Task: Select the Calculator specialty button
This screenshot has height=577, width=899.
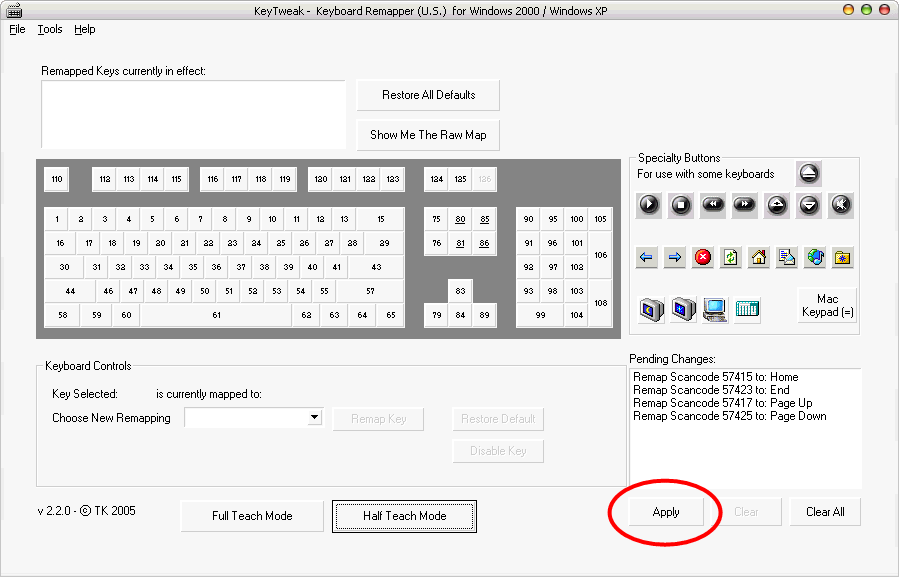Action: point(747,310)
